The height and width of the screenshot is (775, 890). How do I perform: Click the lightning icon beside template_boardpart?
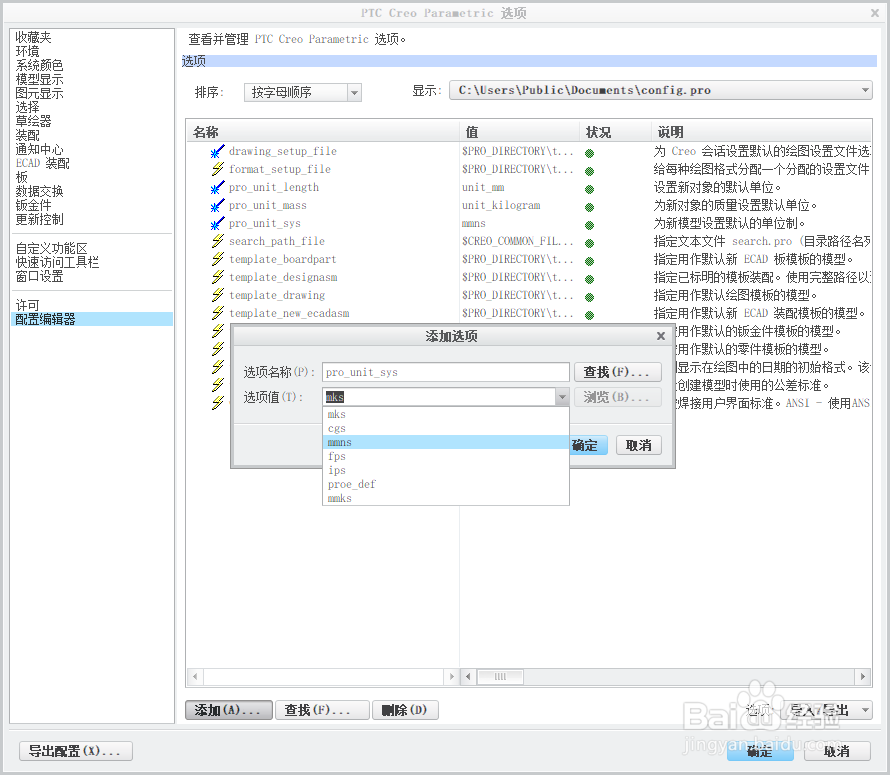point(217,259)
